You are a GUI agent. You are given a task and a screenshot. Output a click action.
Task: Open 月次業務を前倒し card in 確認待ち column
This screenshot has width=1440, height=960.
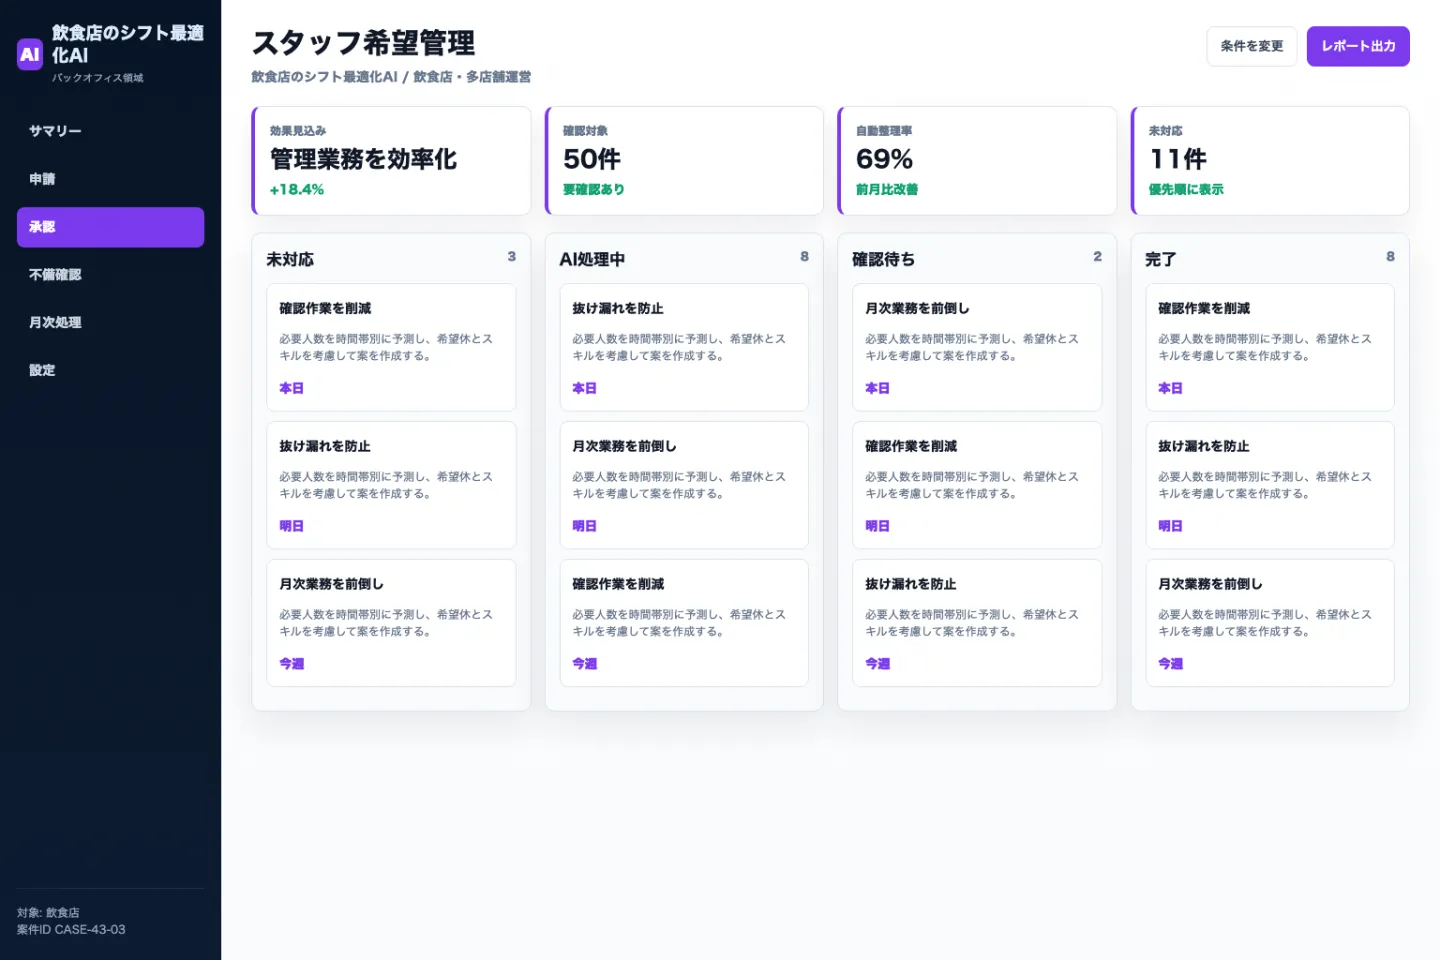click(977, 347)
